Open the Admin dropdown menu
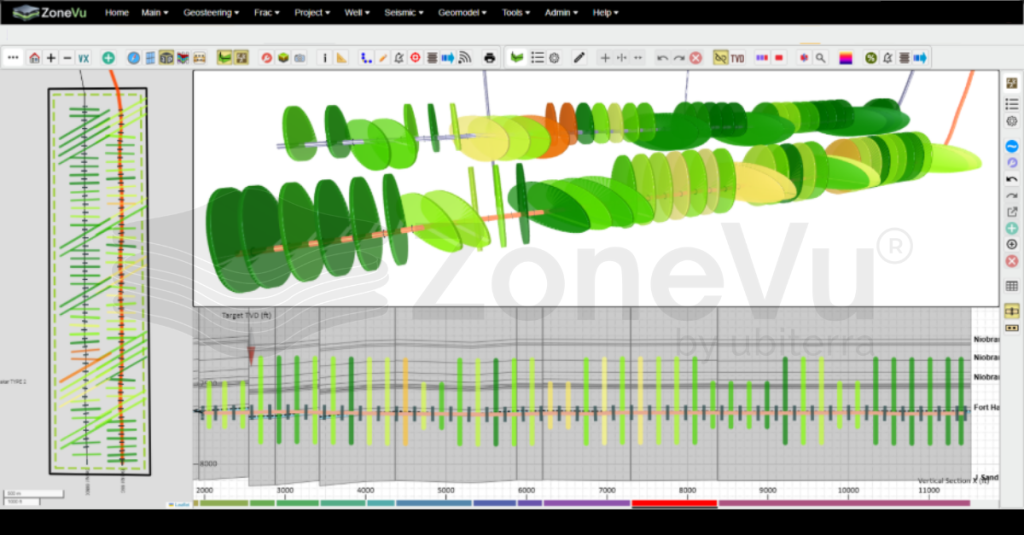 pos(562,12)
